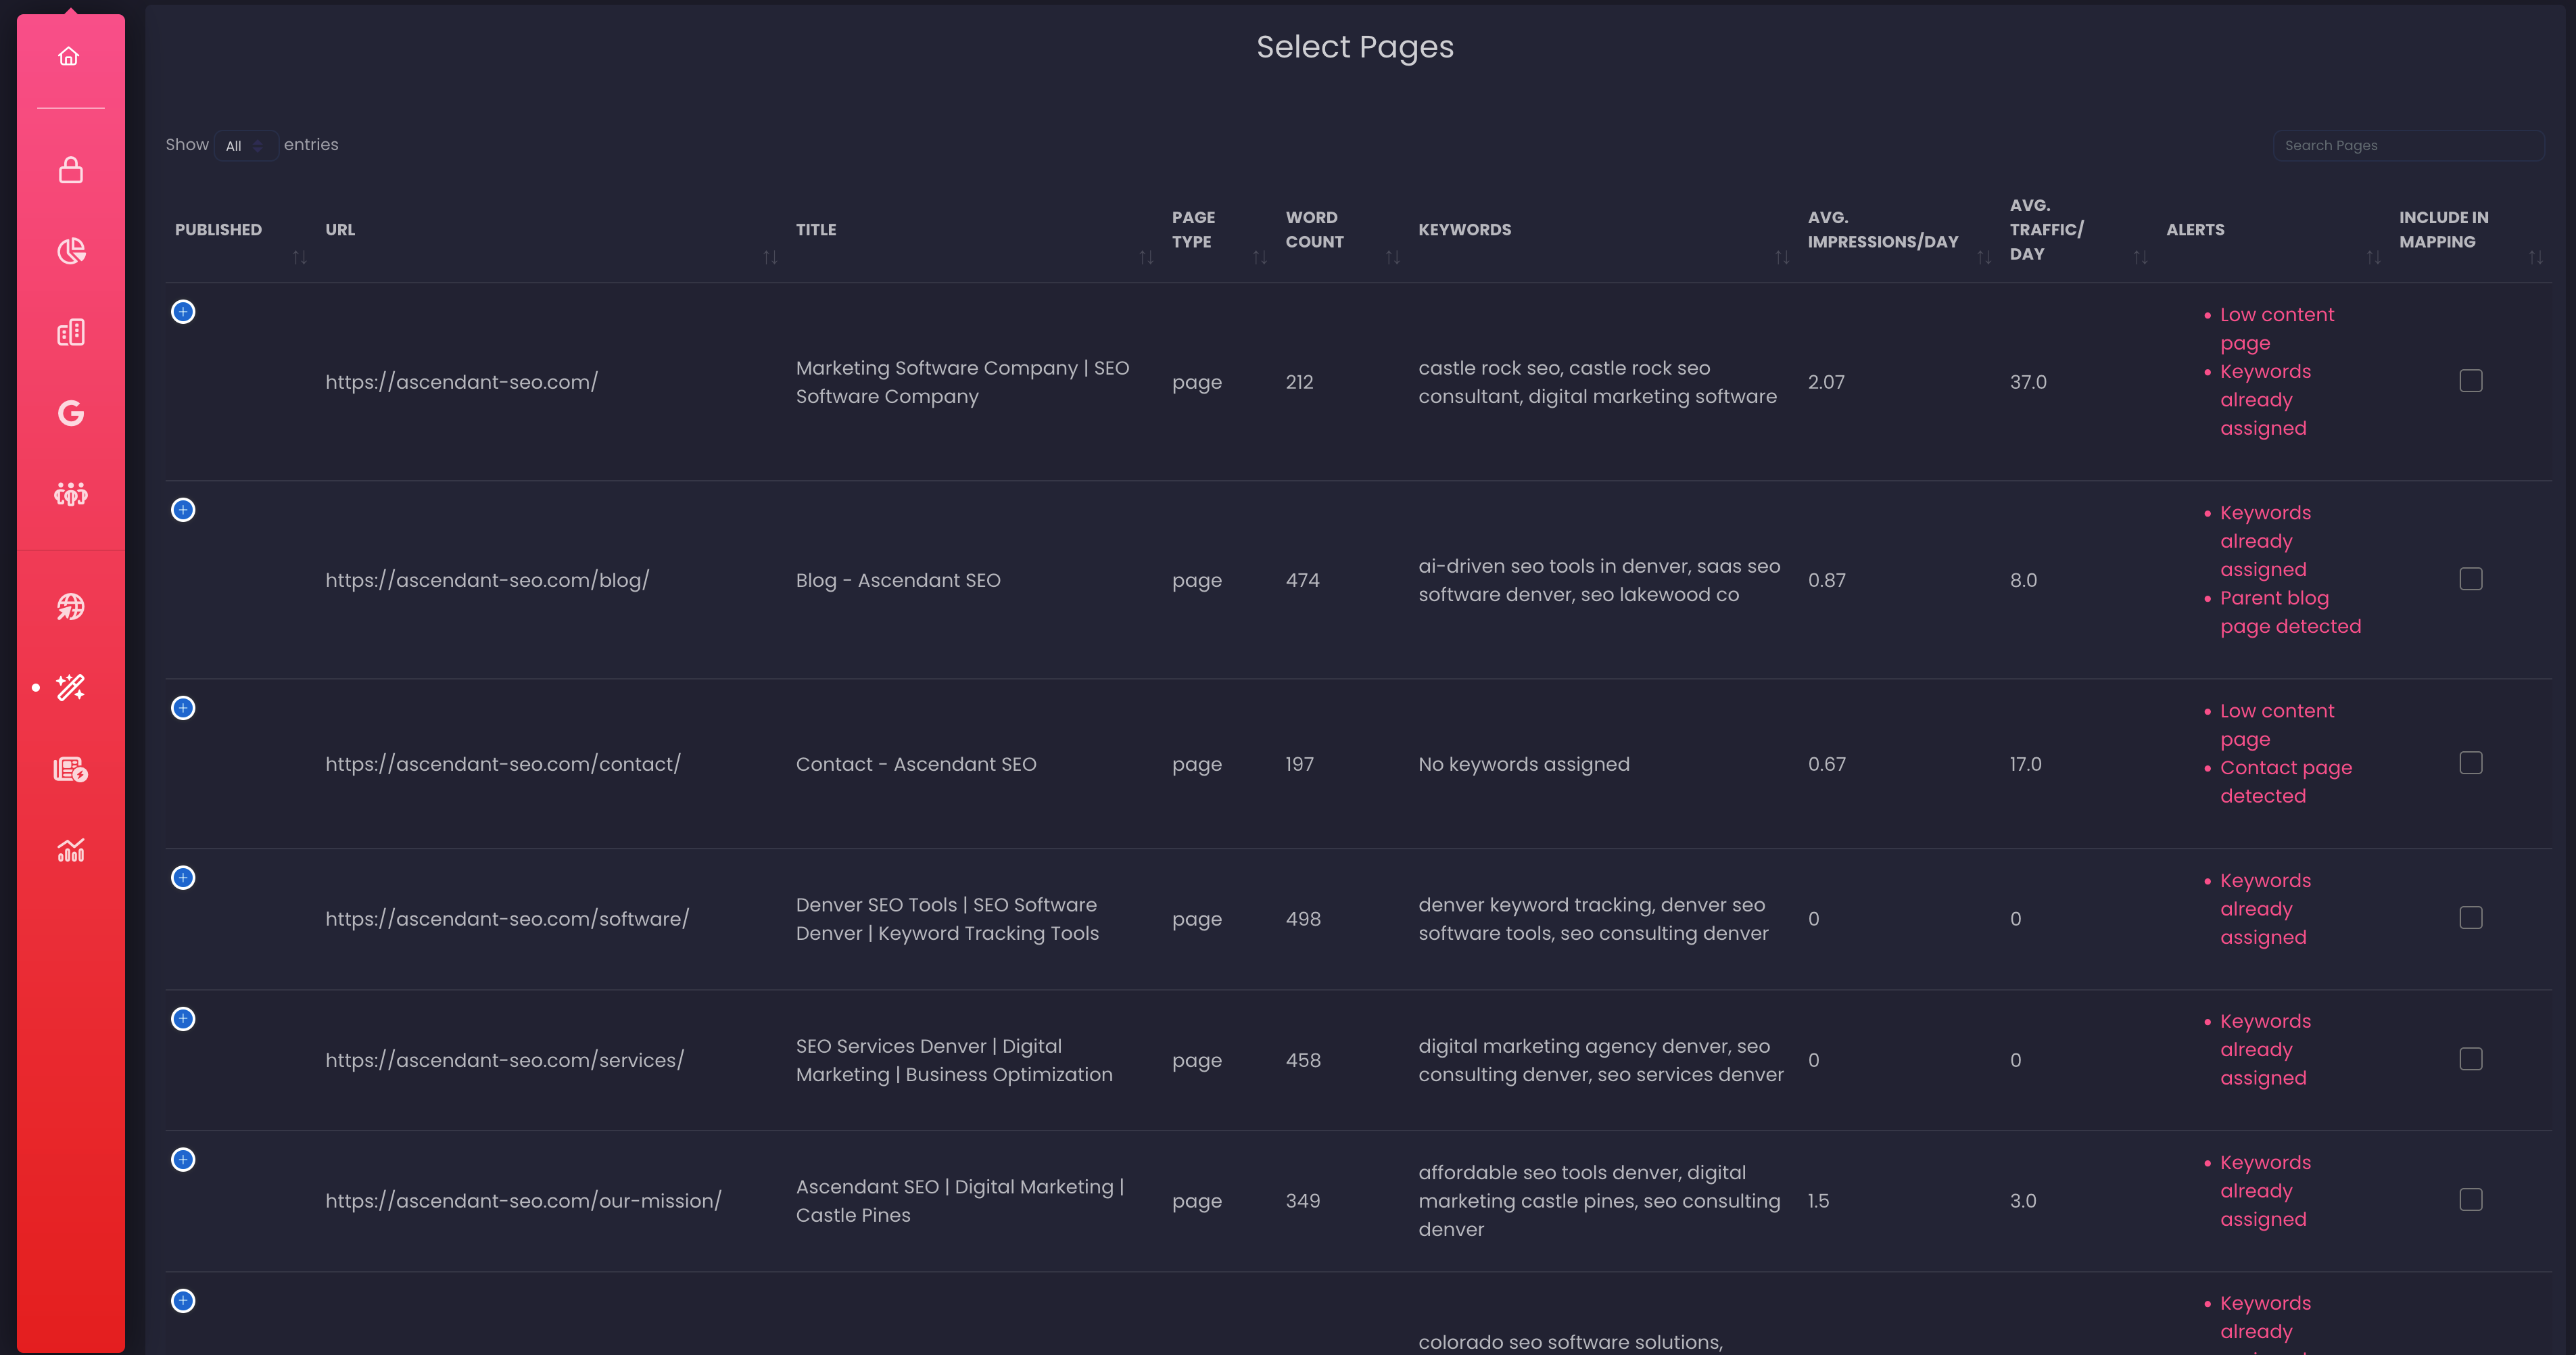The width and height of the screenshot is (2576, 1355).
Task: Click the 'Denver SEO Tools' title cell
Action: tap(947, 919)
